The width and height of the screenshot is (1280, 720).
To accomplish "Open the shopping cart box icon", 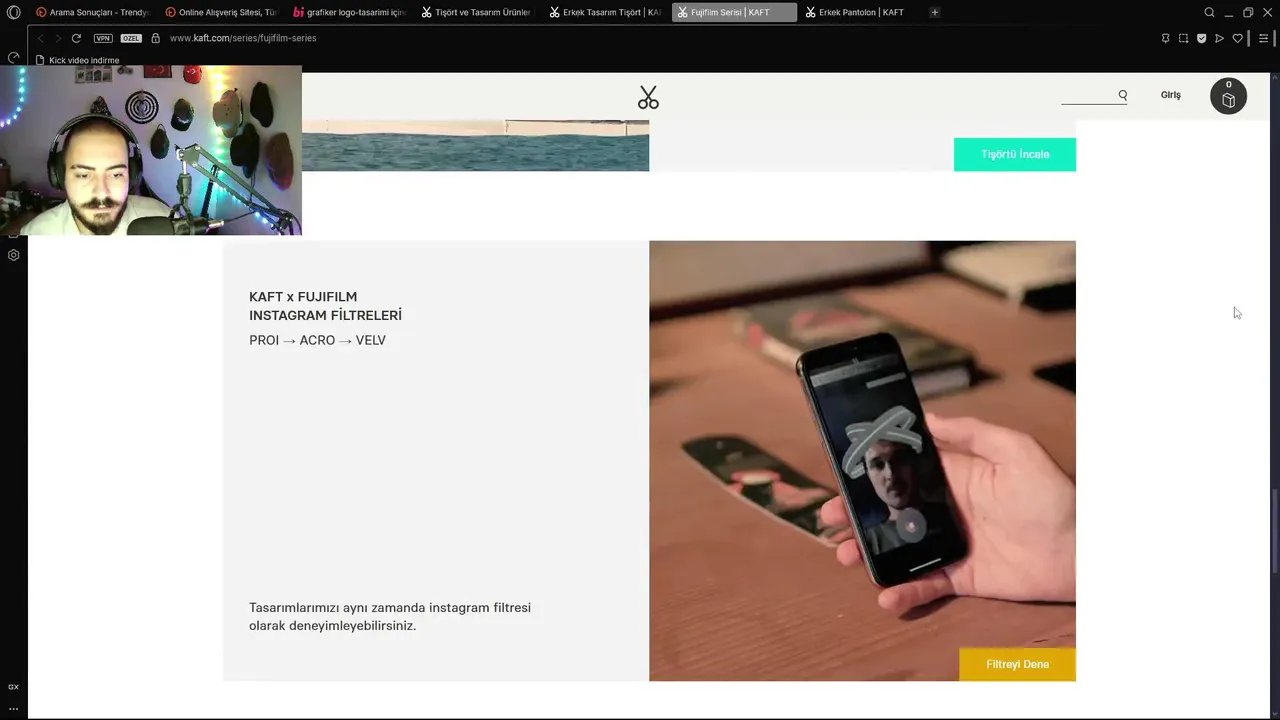I will tap(1228, 96).
